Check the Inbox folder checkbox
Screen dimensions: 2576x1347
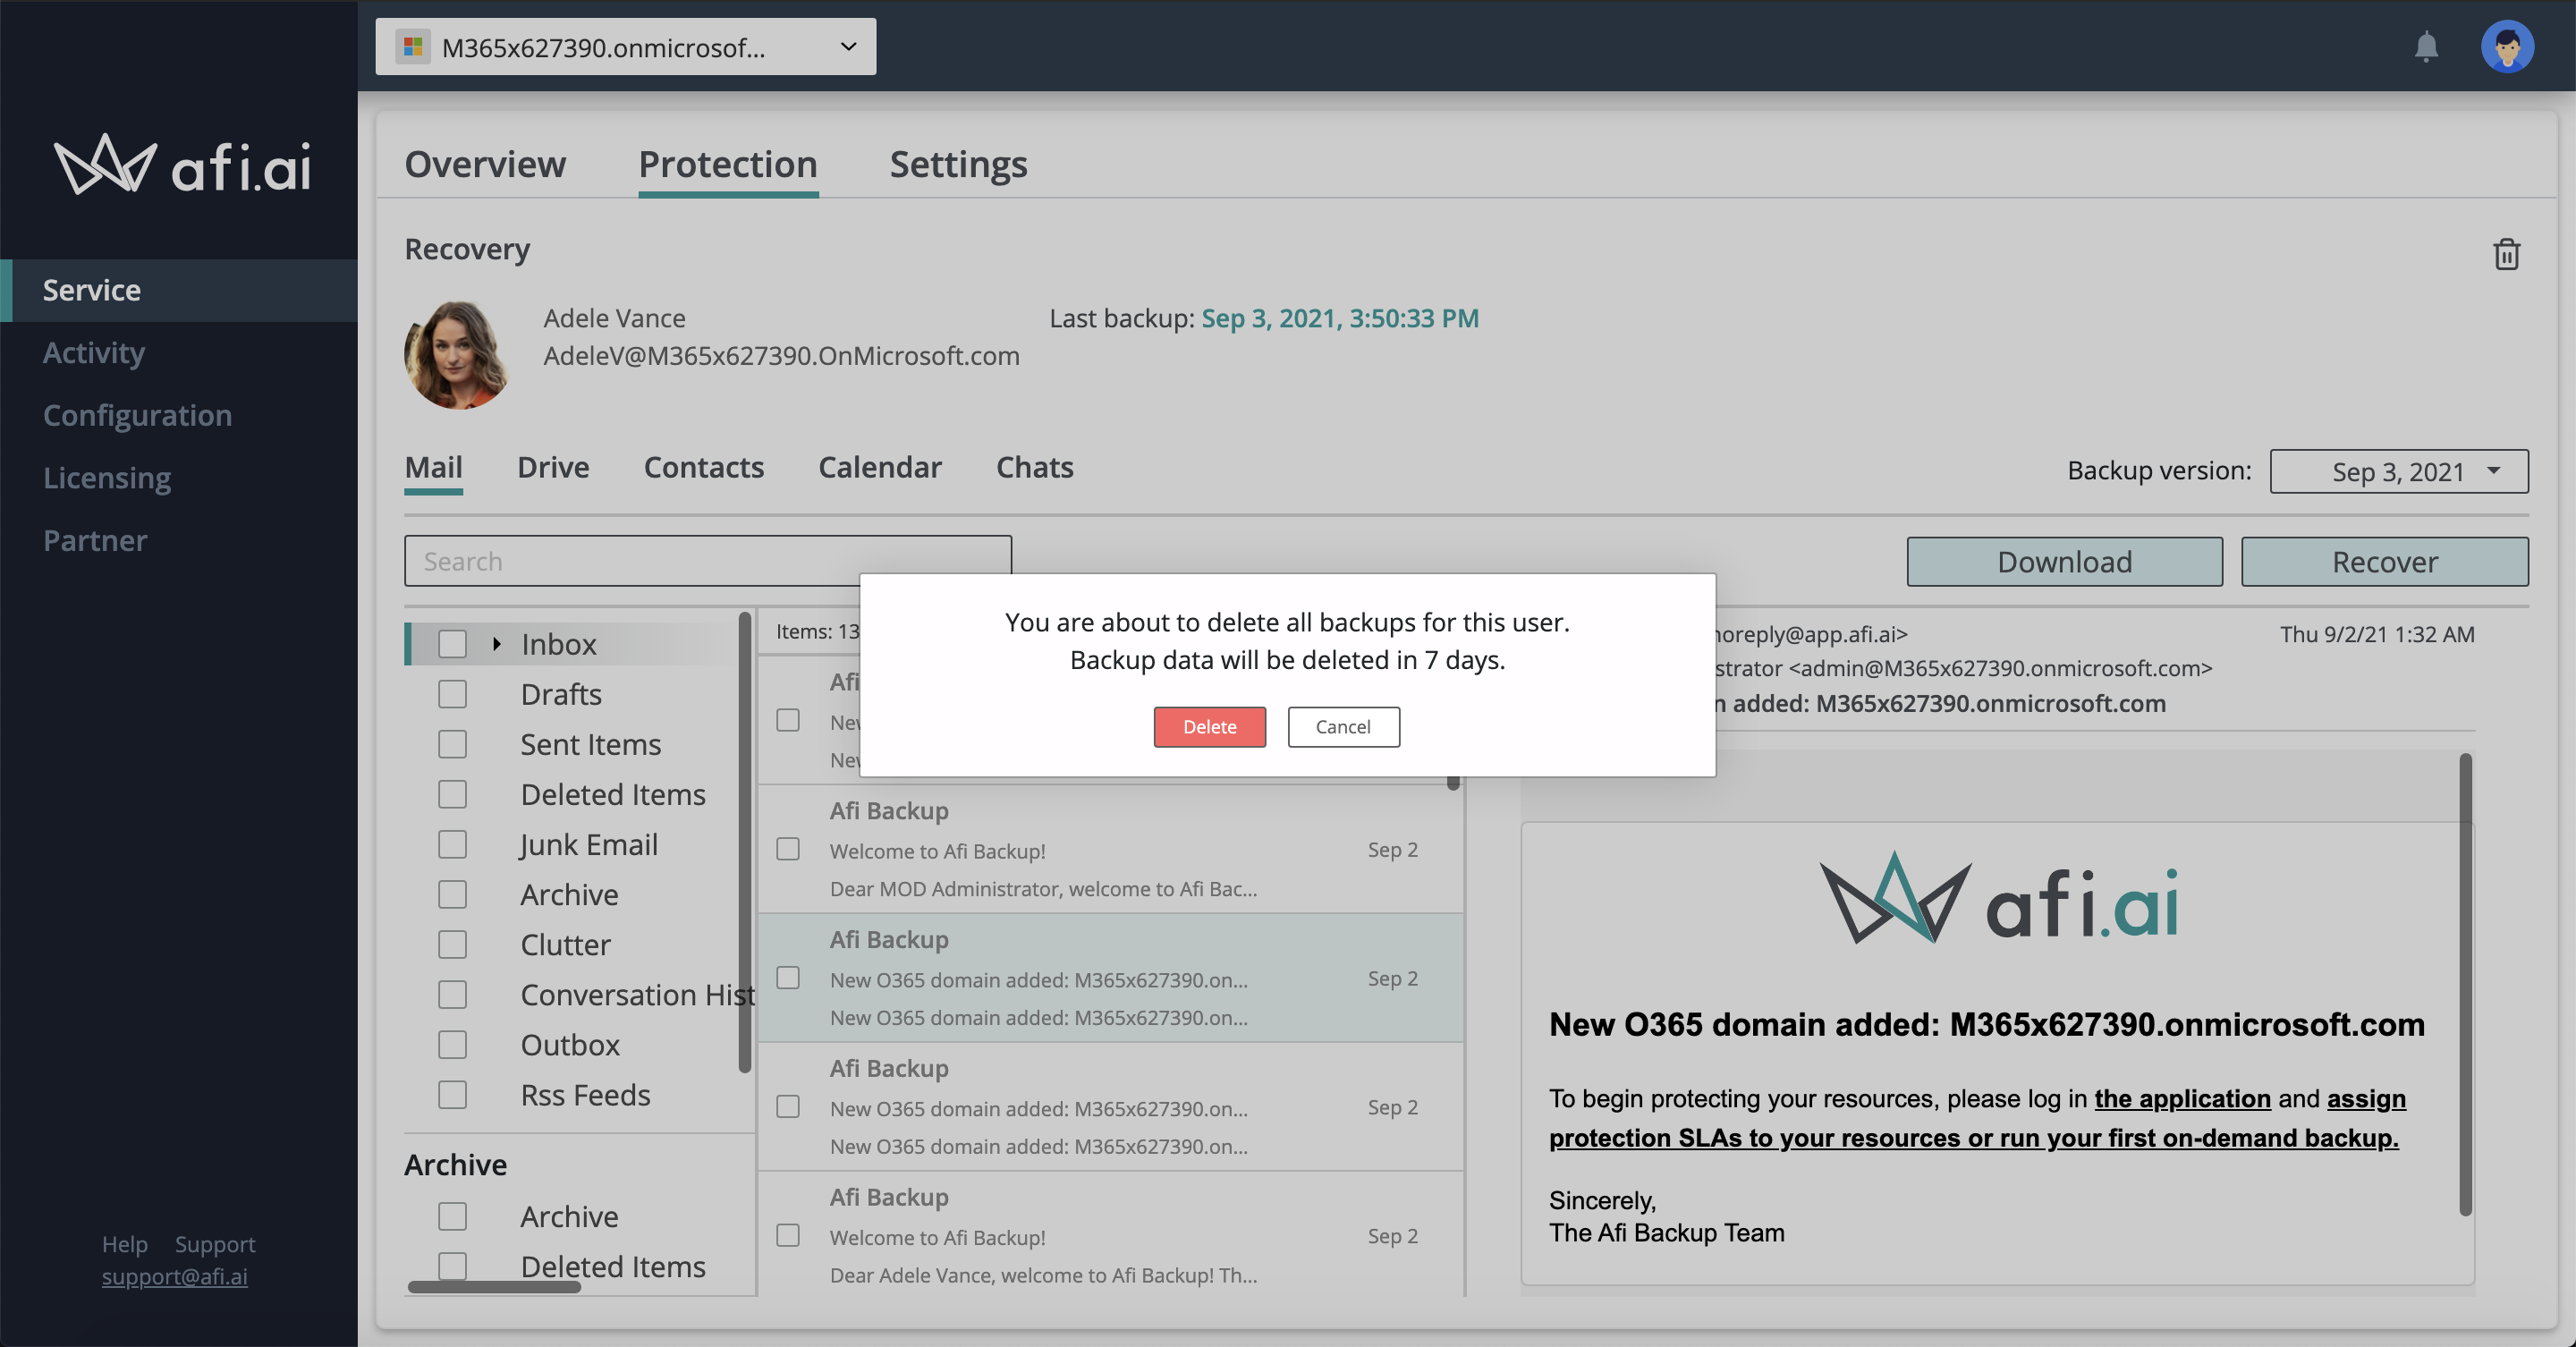coord(452,644)
